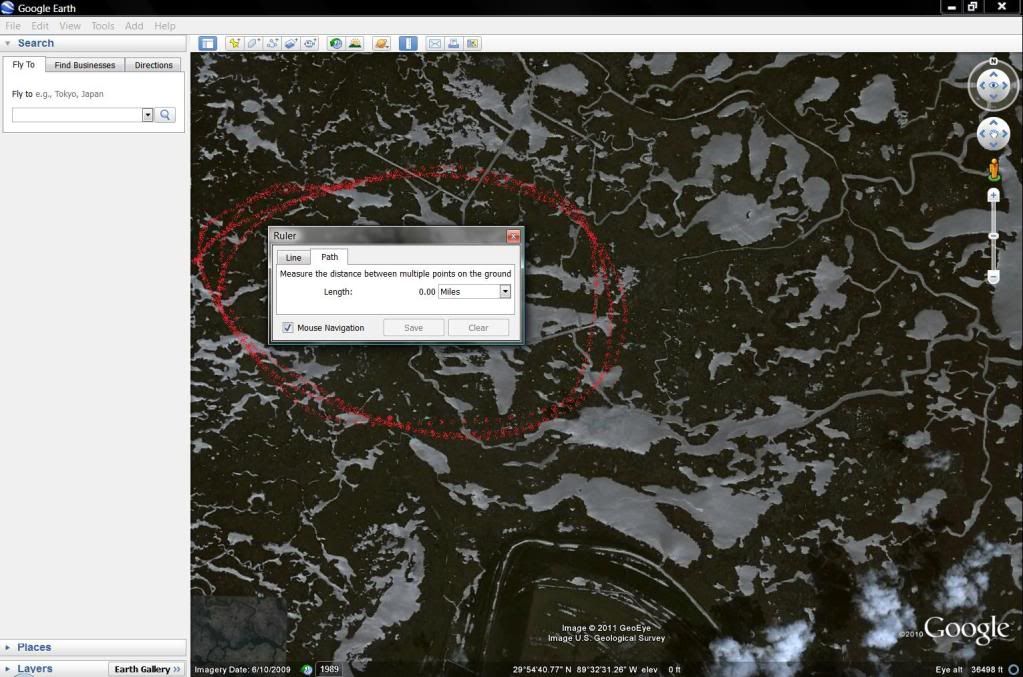Expand the Places panel
Viewport: 1023px width, 677px height.
(7, 647)
